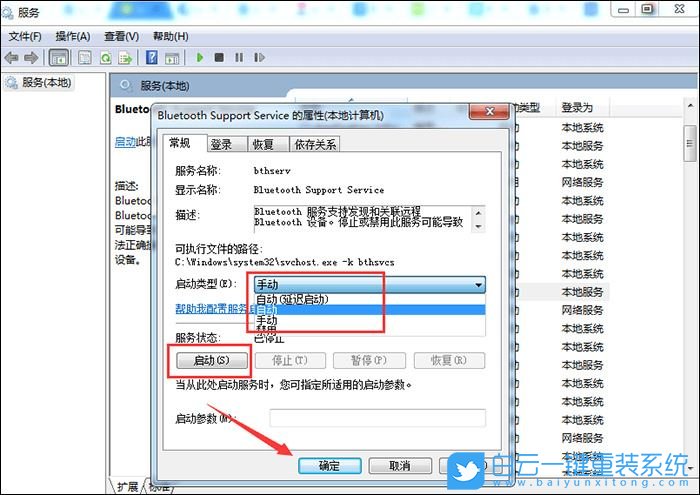
Task: Toggle the show/hide console tree icon
Action: point(59,58)
